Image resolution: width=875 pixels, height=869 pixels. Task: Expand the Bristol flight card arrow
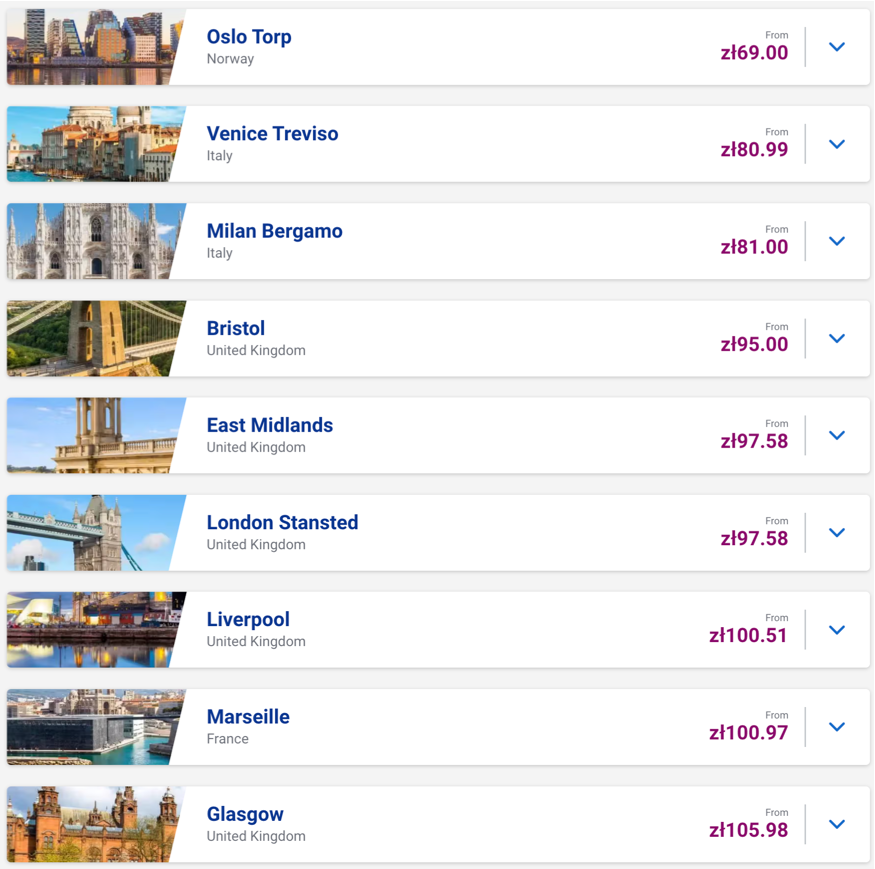tap(837, 338)
